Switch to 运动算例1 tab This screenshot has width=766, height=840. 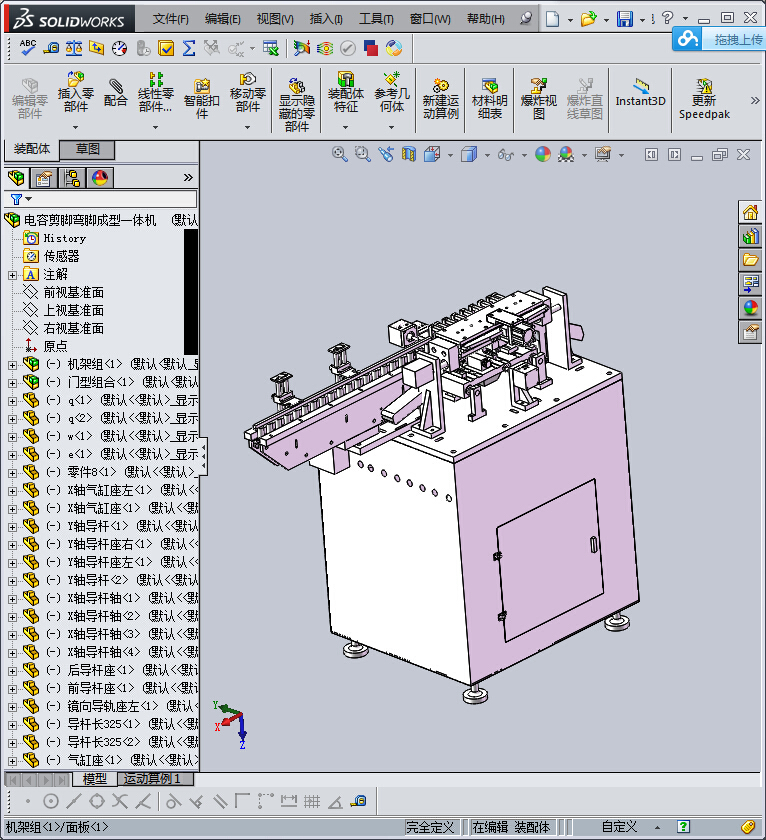[x=153, y=778]
